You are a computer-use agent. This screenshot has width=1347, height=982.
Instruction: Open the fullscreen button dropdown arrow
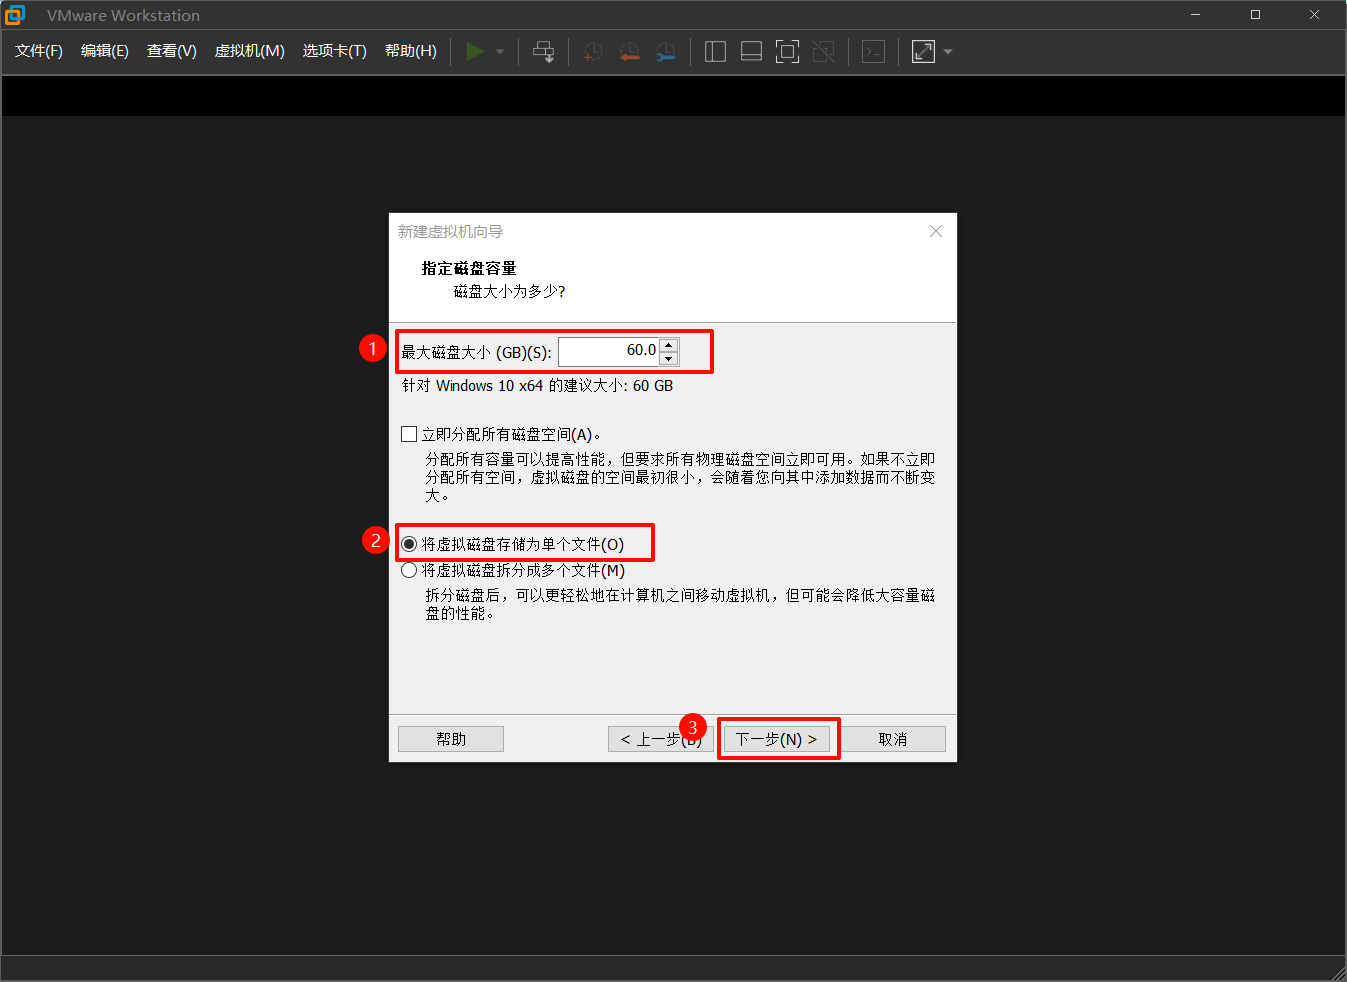(946, 51)
